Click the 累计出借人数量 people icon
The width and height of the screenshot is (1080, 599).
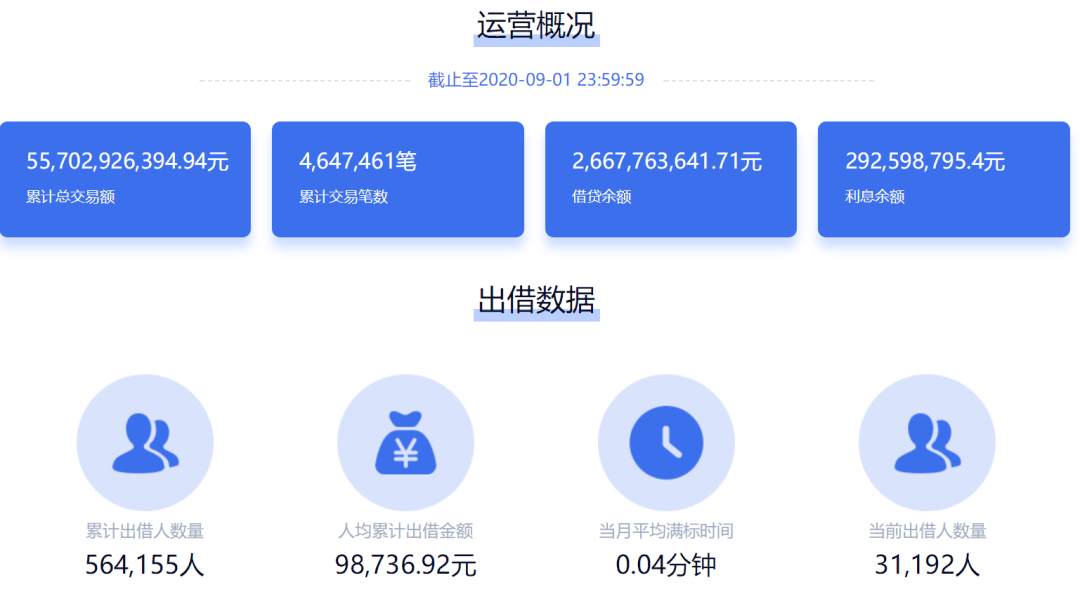145,443
